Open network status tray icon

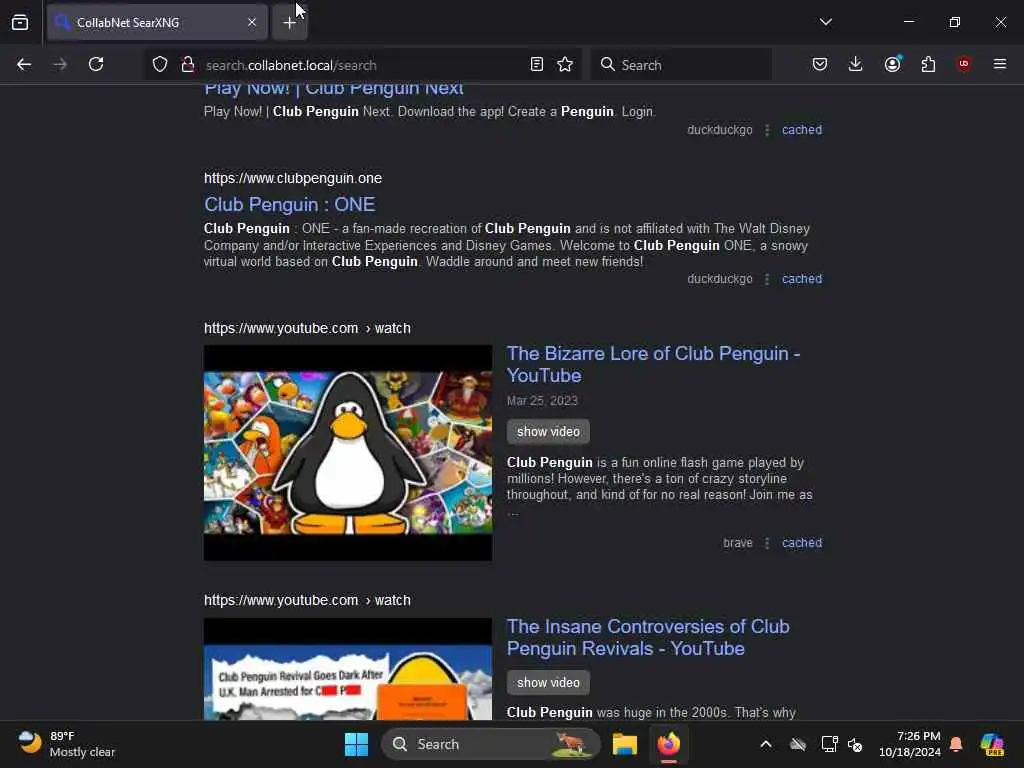(829, 744)
